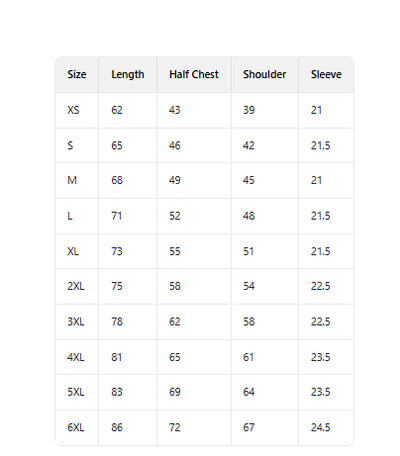Click the 6XL size row label
This screenshot has height=456, width=400.
[x=76, y=427]
